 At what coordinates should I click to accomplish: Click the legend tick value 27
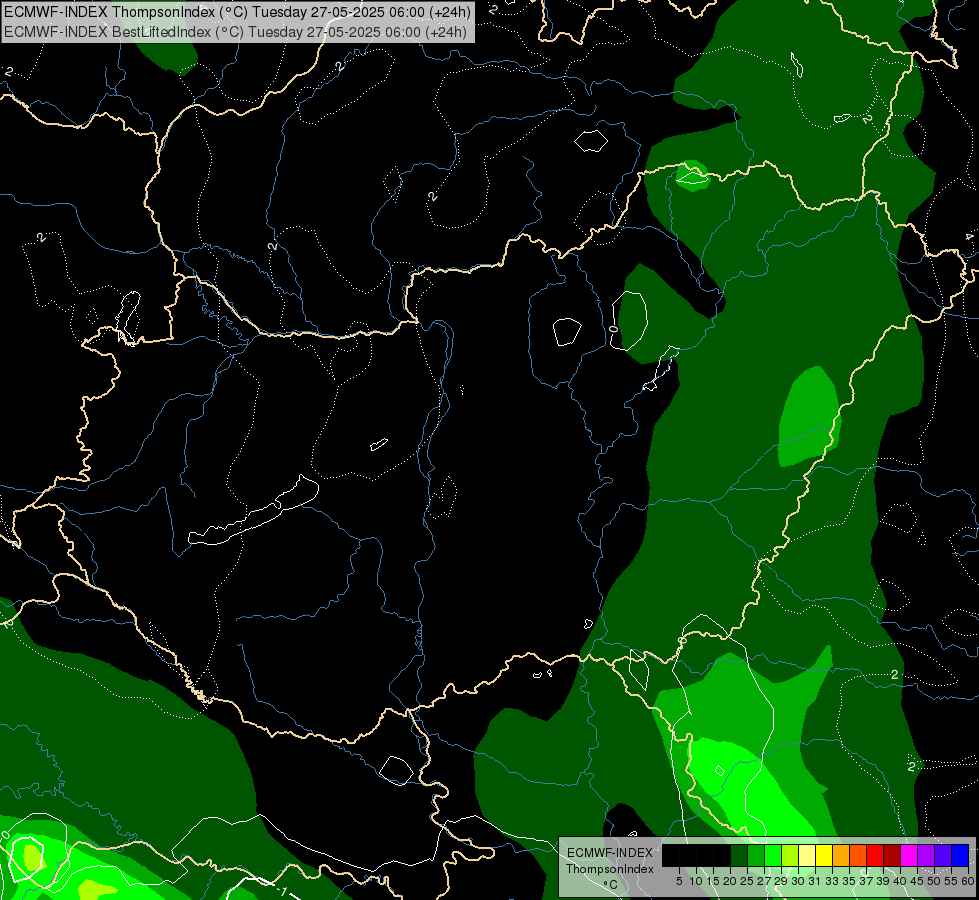click(x=764, y=881)
